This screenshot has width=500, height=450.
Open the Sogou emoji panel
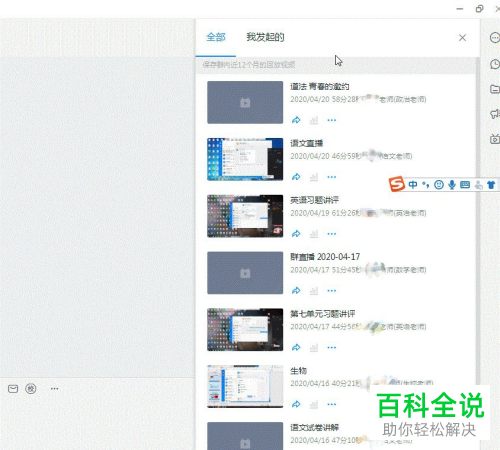point(439,184)
